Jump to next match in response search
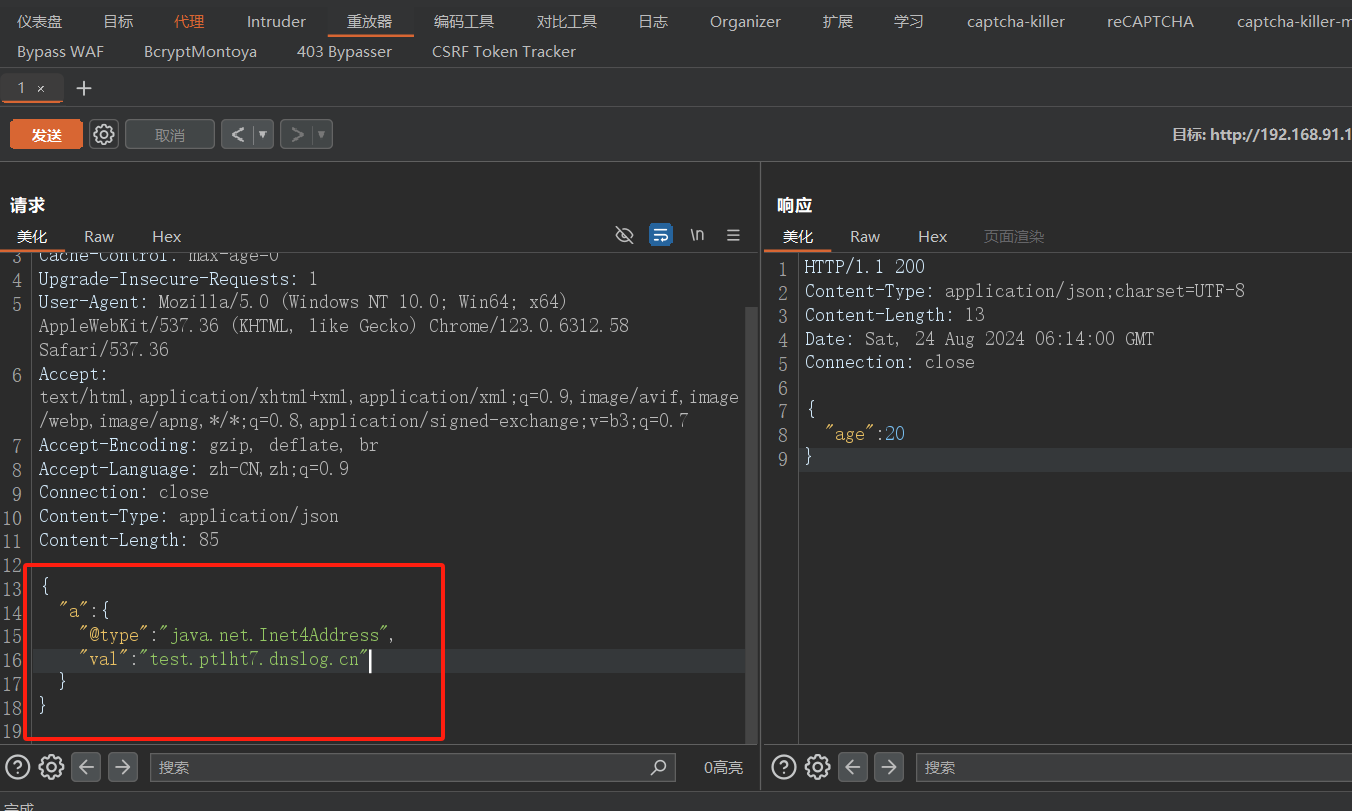 (x=888, y=767)
